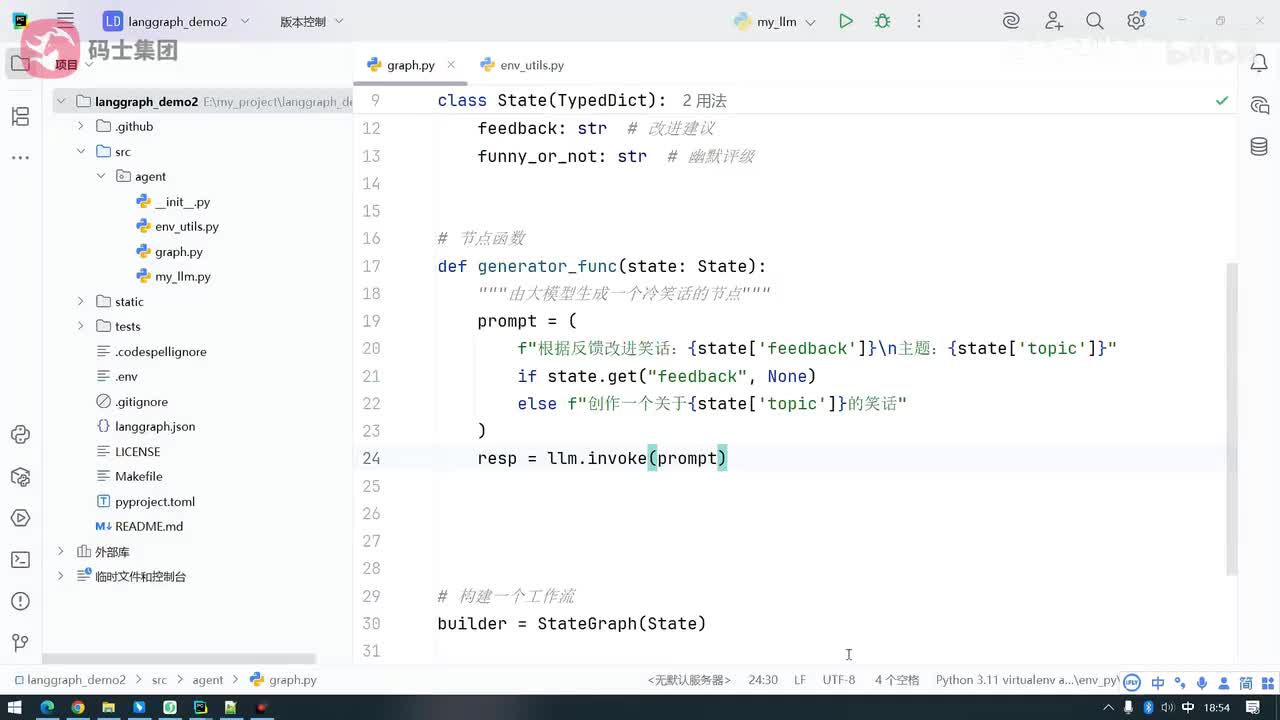Open README.md in the tree
The width and height of the screenshot is (1280, 720).
(149, 527)
